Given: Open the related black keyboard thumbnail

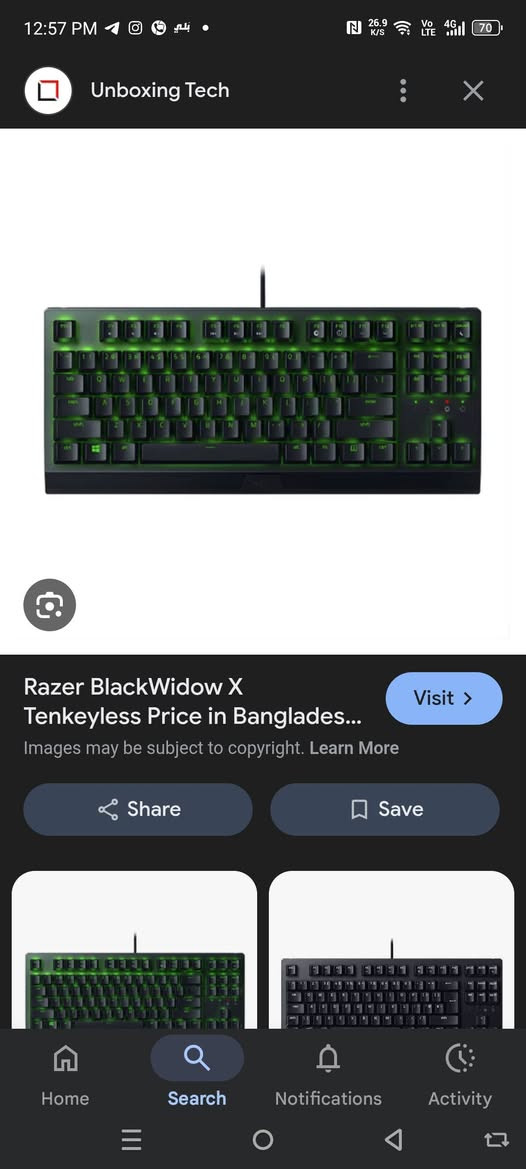Looking at the screenshot, I should pyautogui.click(x=391, y=950).
